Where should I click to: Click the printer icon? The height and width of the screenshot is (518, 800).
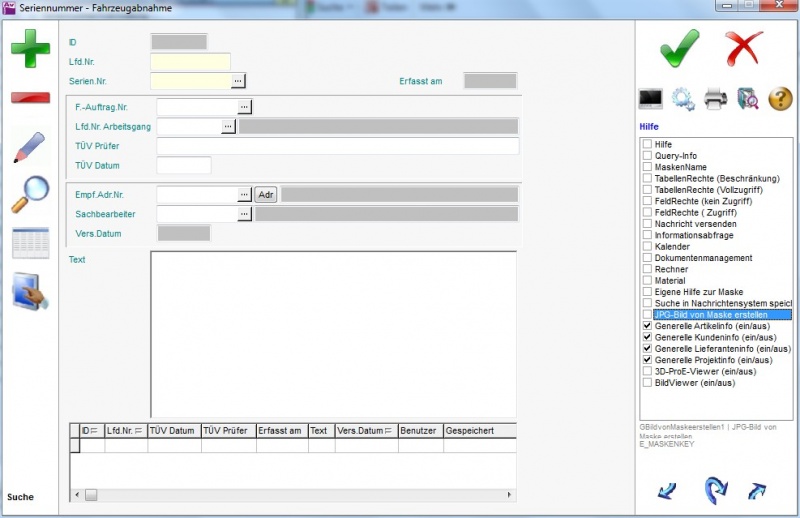point(716,98)
